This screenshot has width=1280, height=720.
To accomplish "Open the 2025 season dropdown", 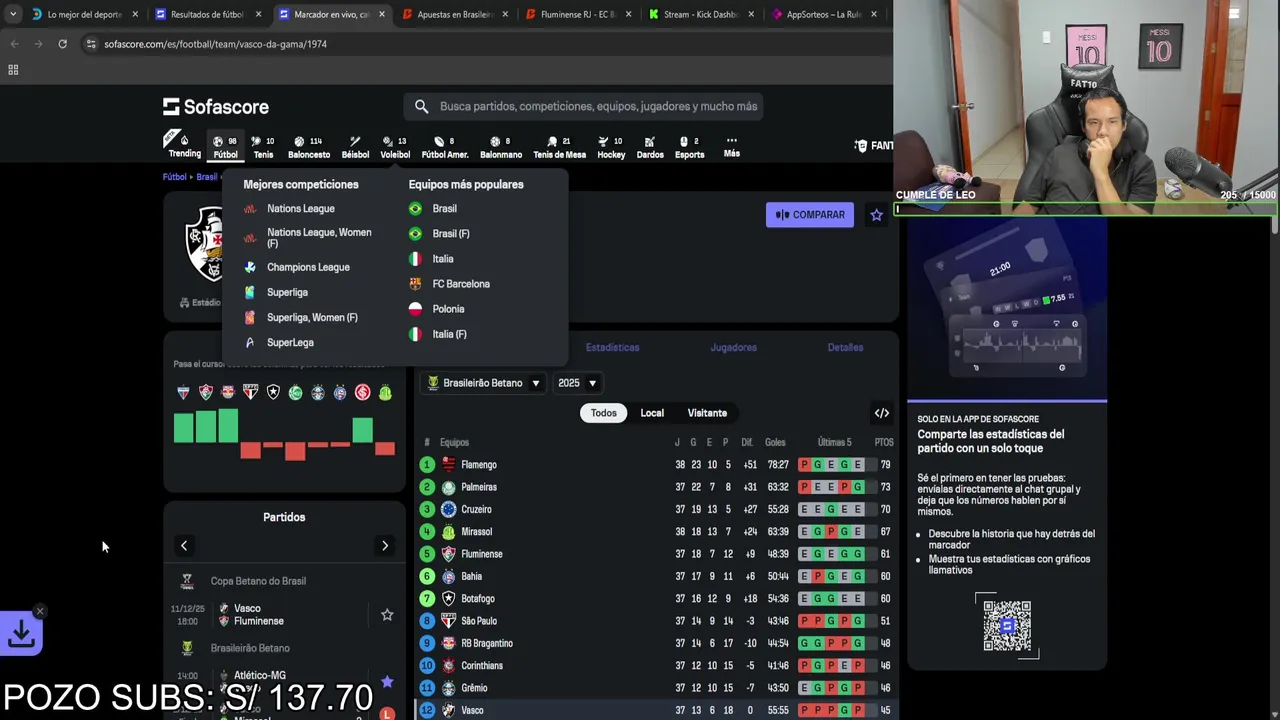I will click(x=577, y=383).
